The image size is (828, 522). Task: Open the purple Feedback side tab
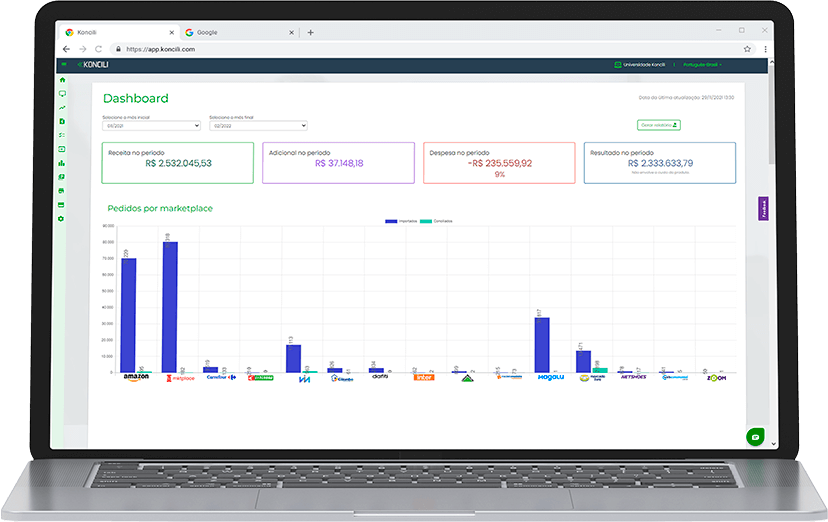[x=763, y=208]
